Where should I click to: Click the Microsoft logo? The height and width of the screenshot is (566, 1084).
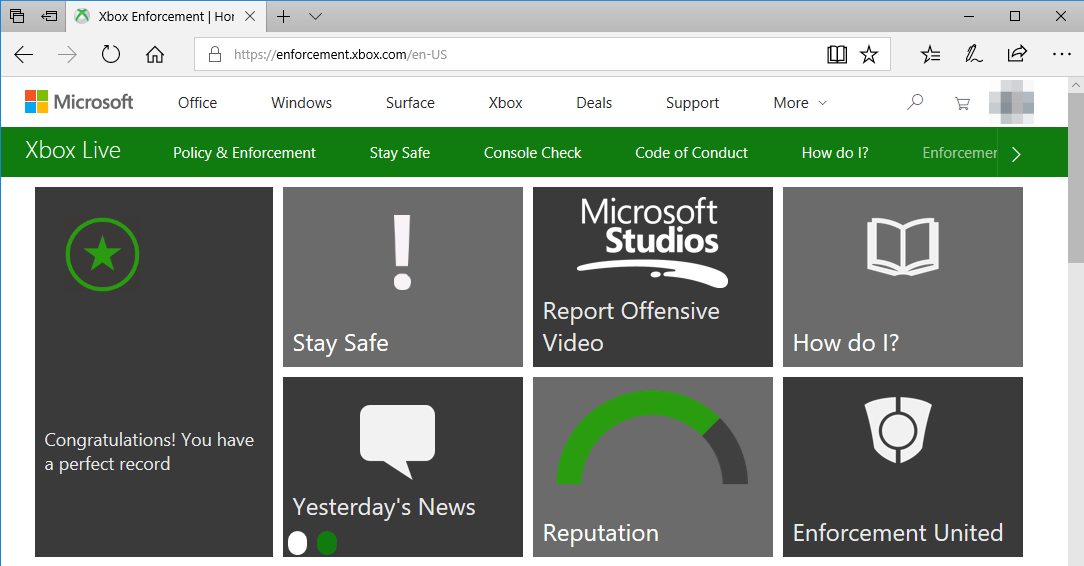click(80, 102)
